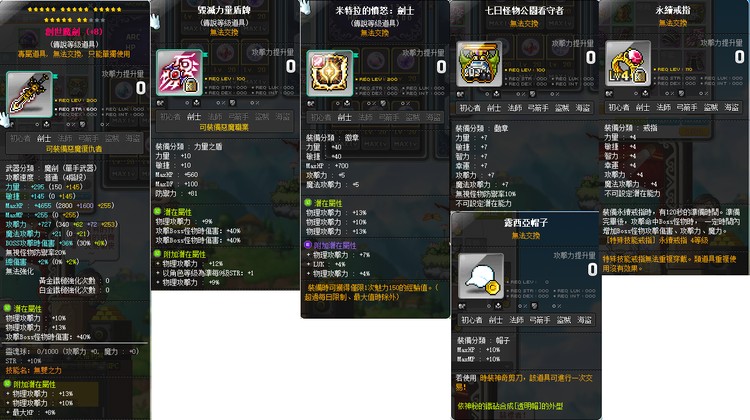Click the 創世魔劍 (+8) item title
Screen dimensions: 750x420
click(74, 32)
